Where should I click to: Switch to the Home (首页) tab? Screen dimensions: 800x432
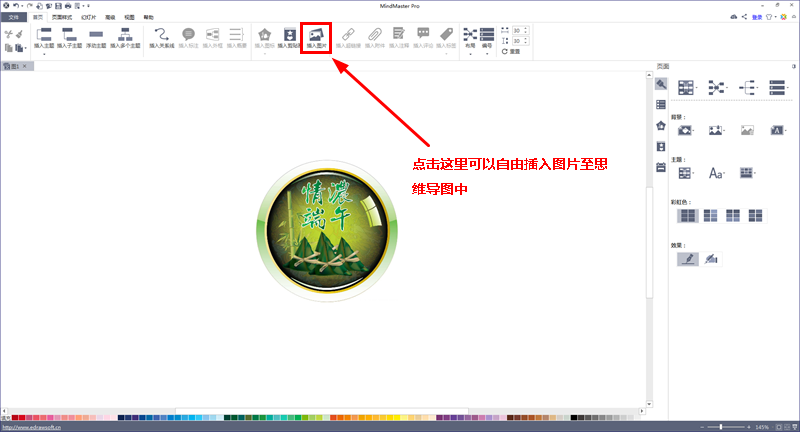tap(38, 17)
